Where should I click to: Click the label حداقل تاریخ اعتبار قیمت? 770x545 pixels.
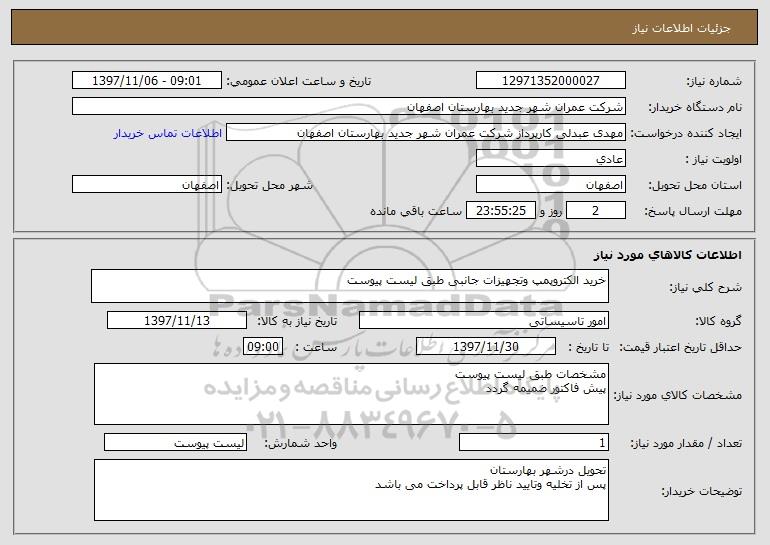680,348
